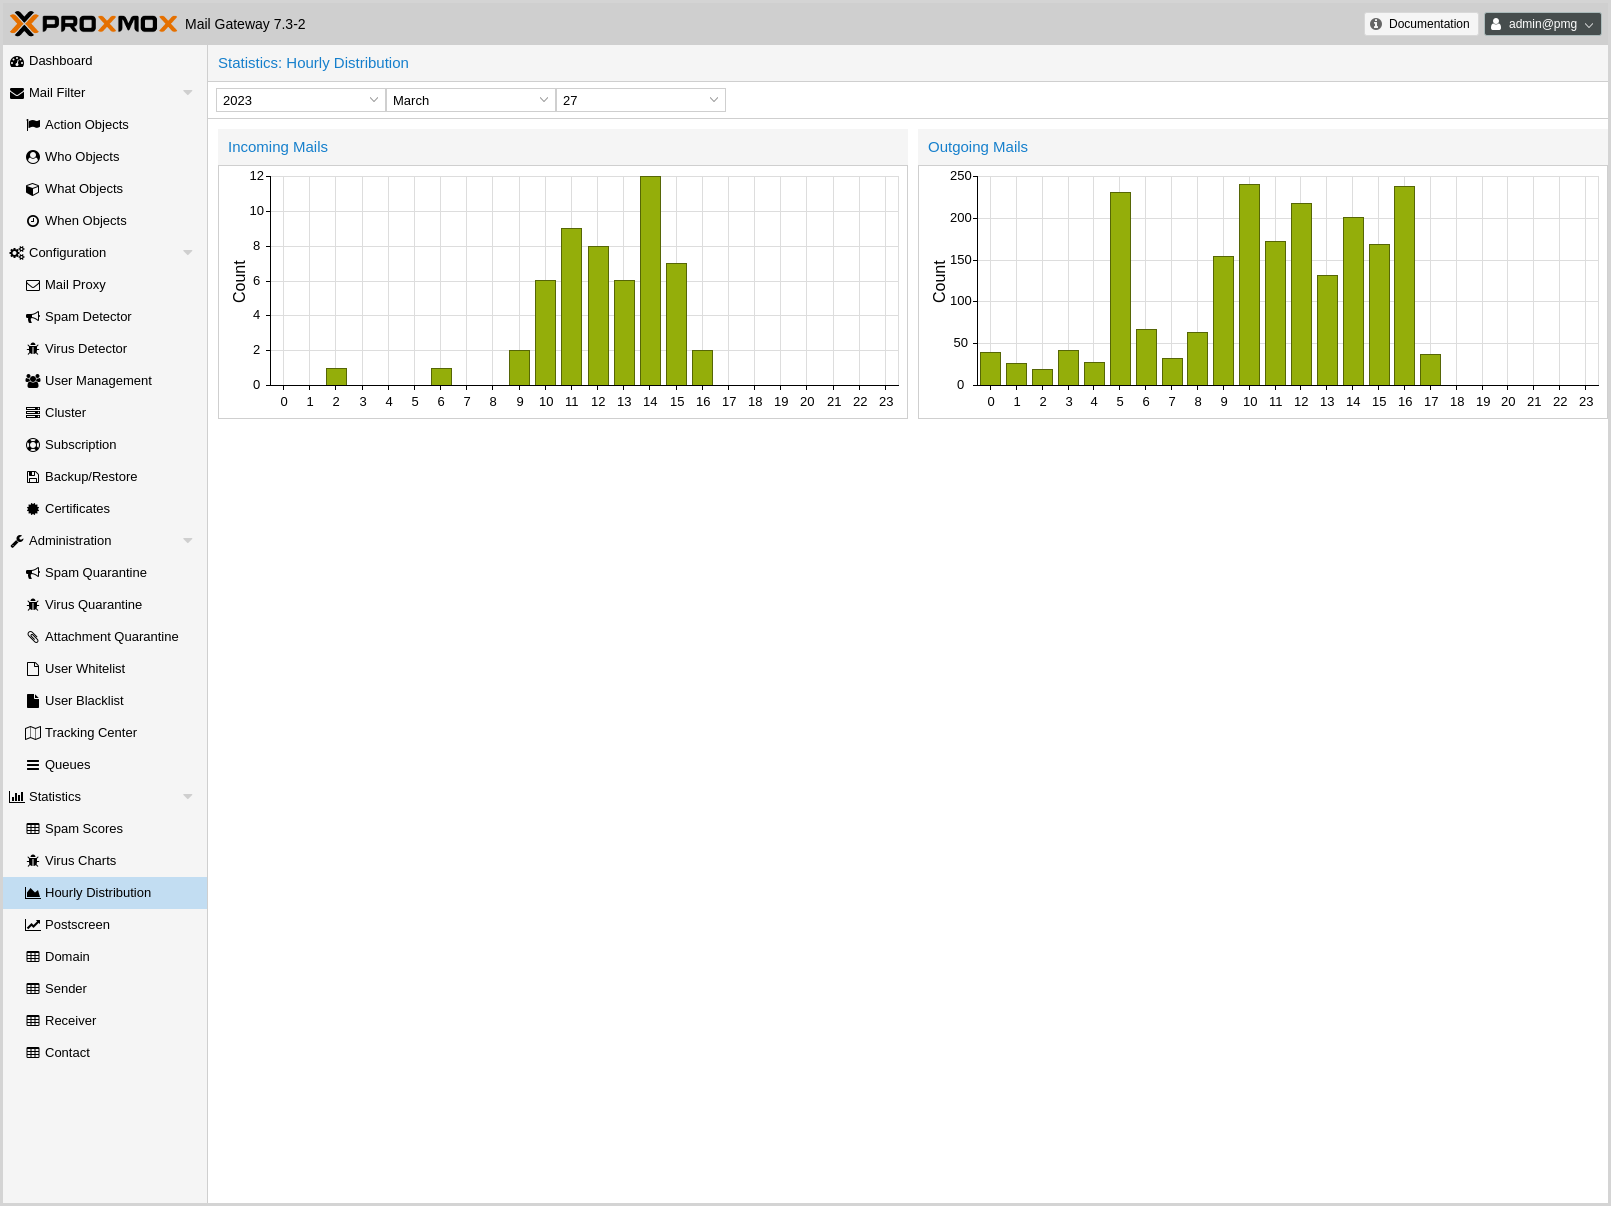Click the Spam Detector megaphone icon
Screen dimensions: 1611x1206
coord(33,317)
